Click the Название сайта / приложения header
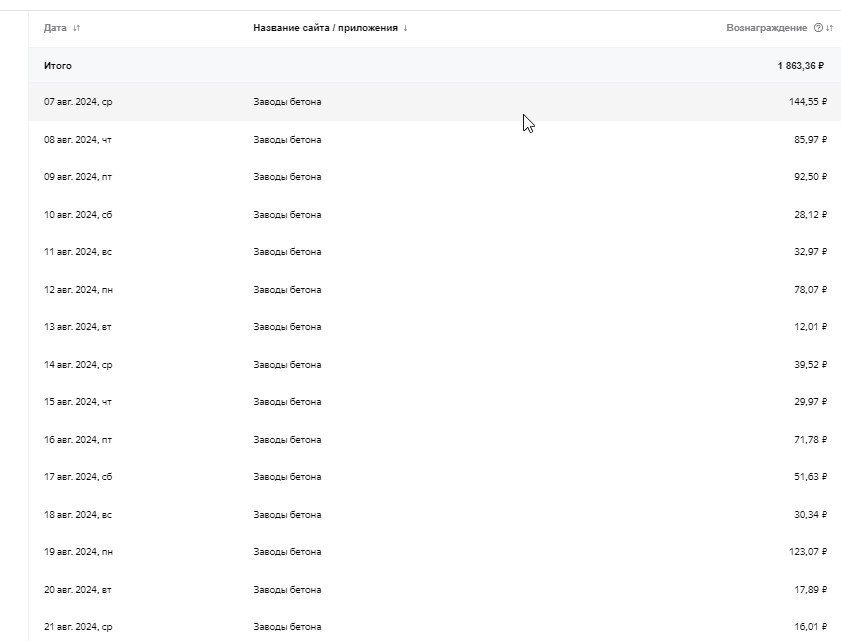 pos(325,28)
